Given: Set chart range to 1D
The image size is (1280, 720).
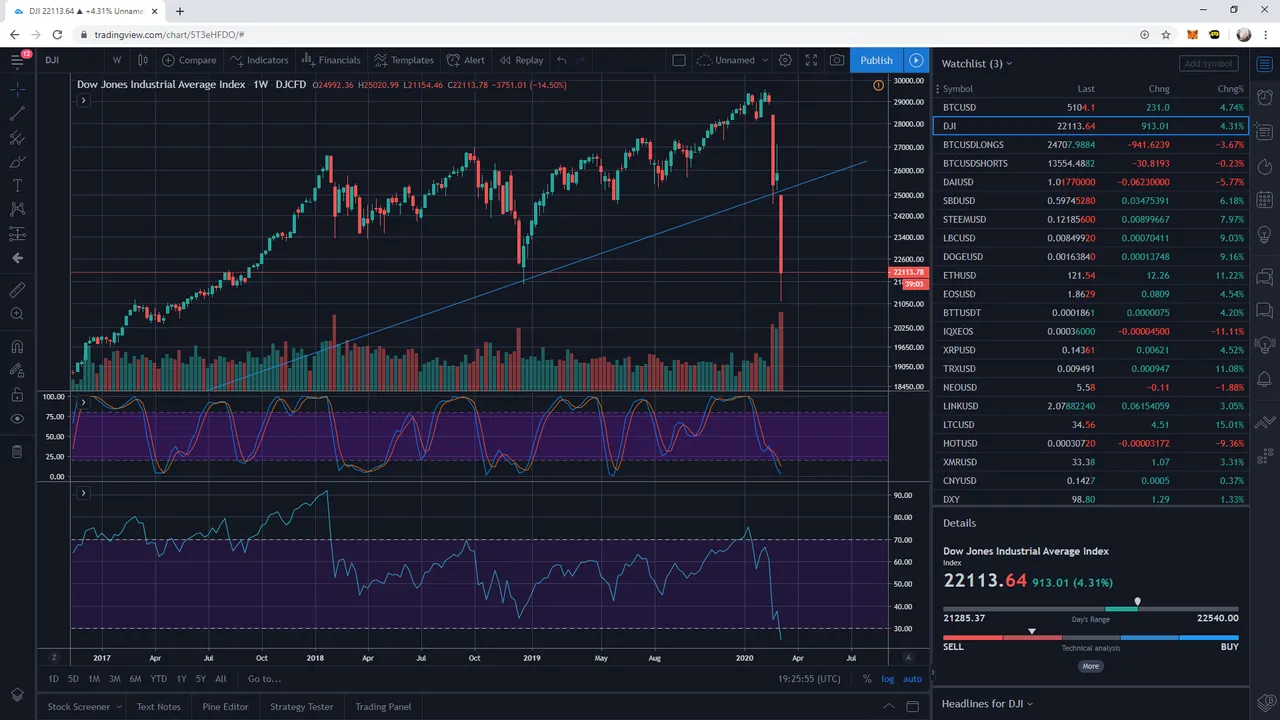Looking at the screenshot, I should [x=53, y=679].
